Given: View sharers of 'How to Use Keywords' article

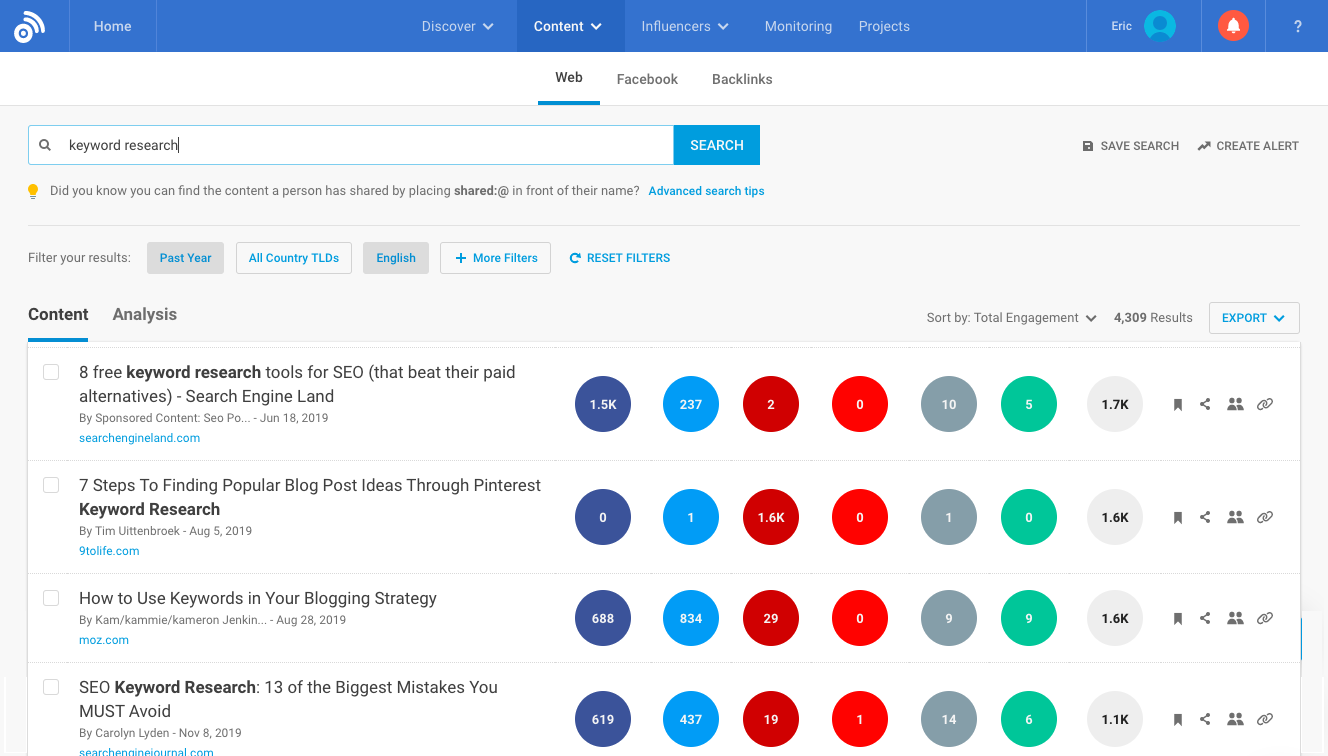Looking at the screenshot, I should click(1235, 619).
